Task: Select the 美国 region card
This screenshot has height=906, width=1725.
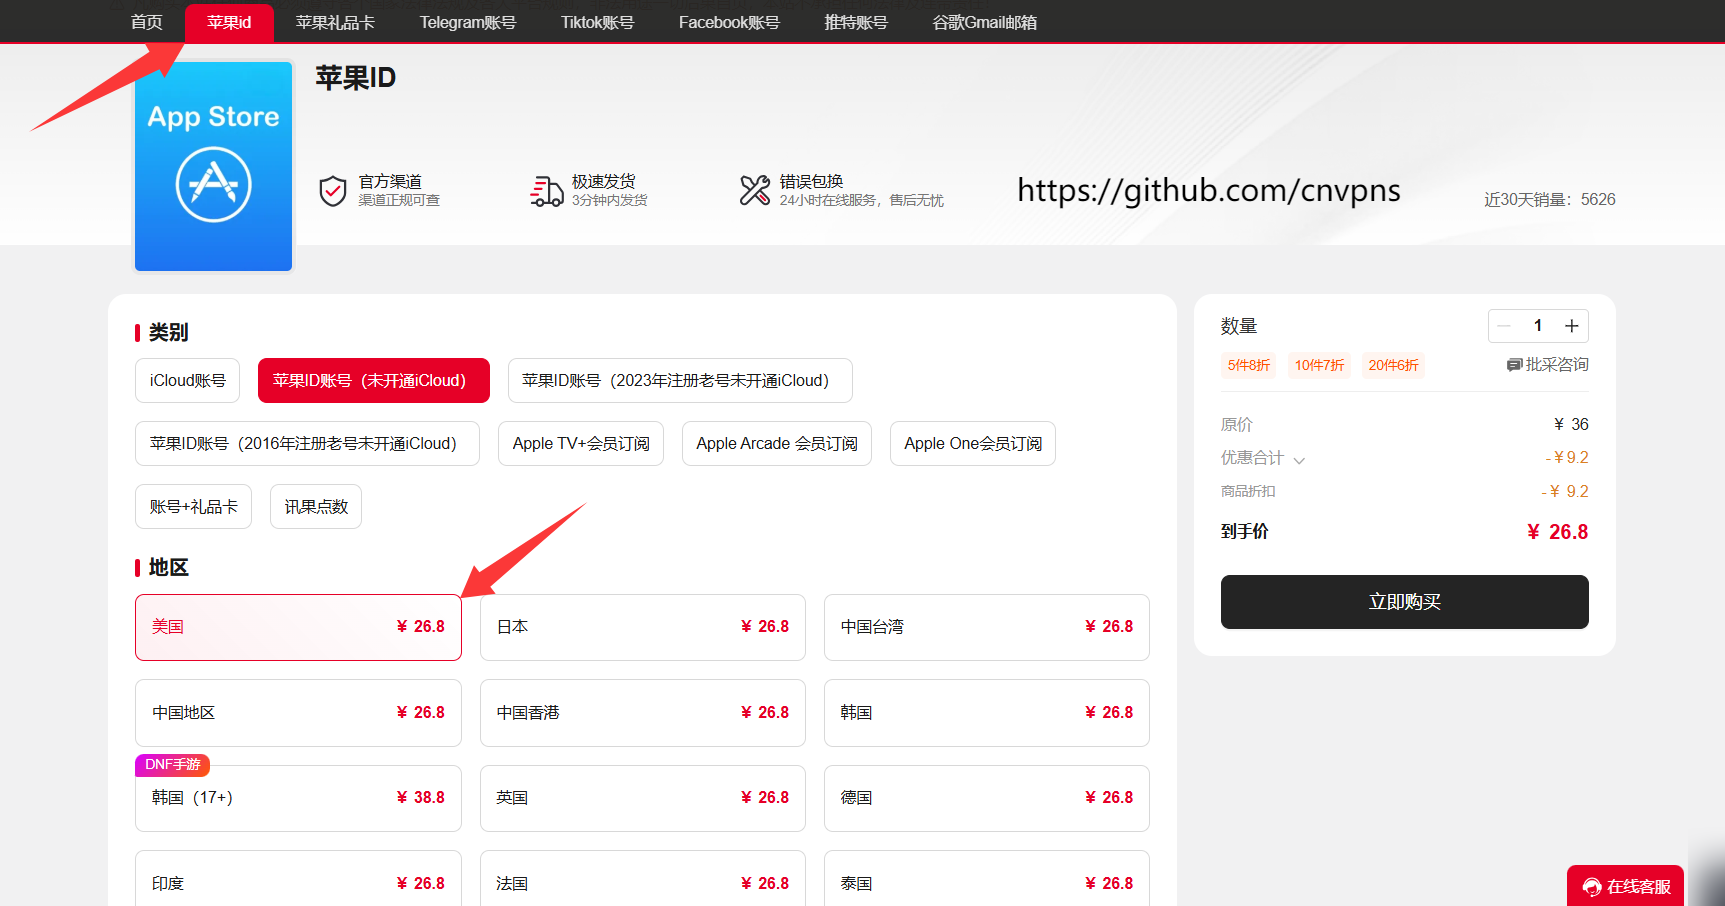Action: pyautogui.click(x=298, y=627)
